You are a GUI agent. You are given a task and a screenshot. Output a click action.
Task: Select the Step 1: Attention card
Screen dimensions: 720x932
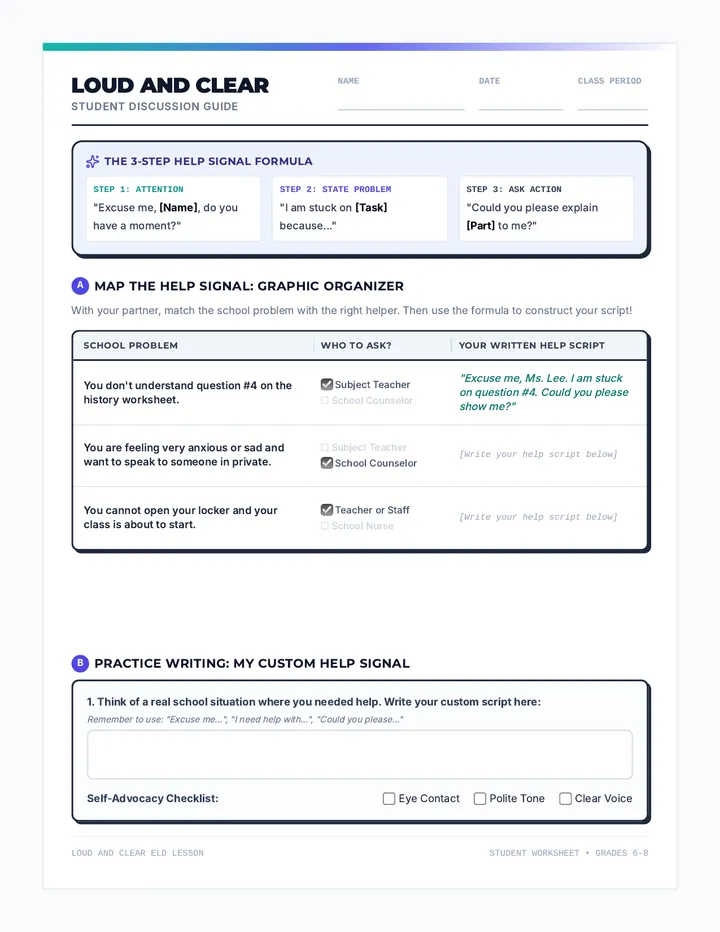click(173, 209)
